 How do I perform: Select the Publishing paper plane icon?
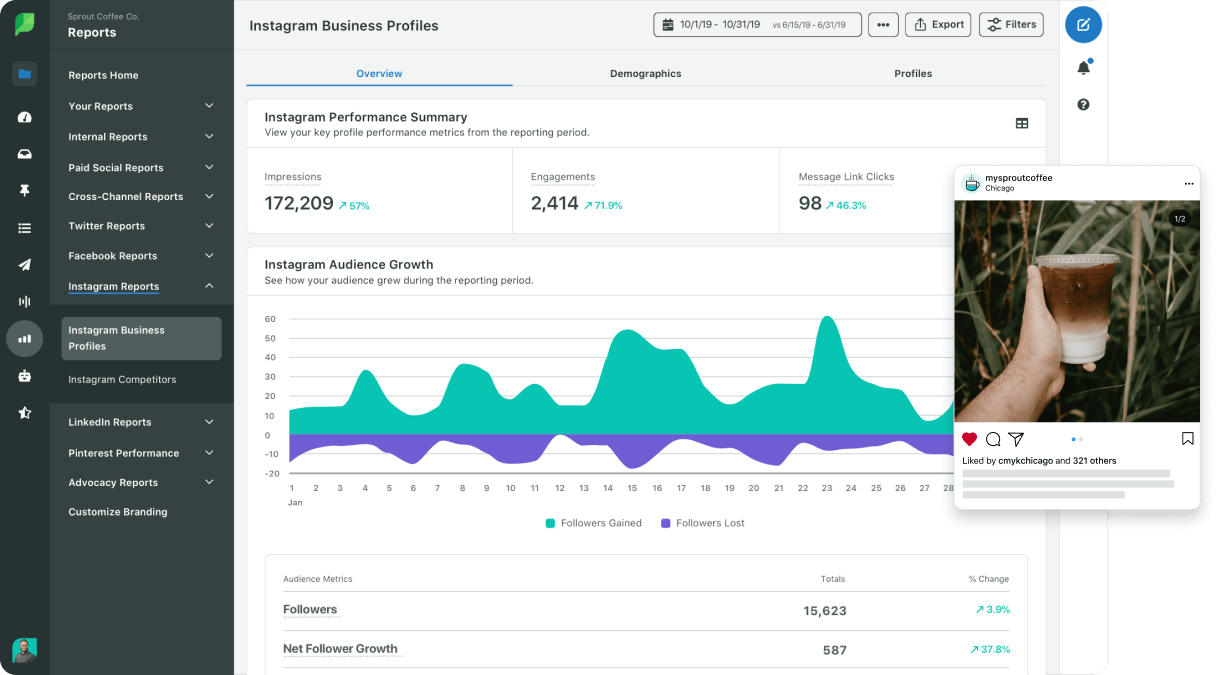[x=24, y=264]
